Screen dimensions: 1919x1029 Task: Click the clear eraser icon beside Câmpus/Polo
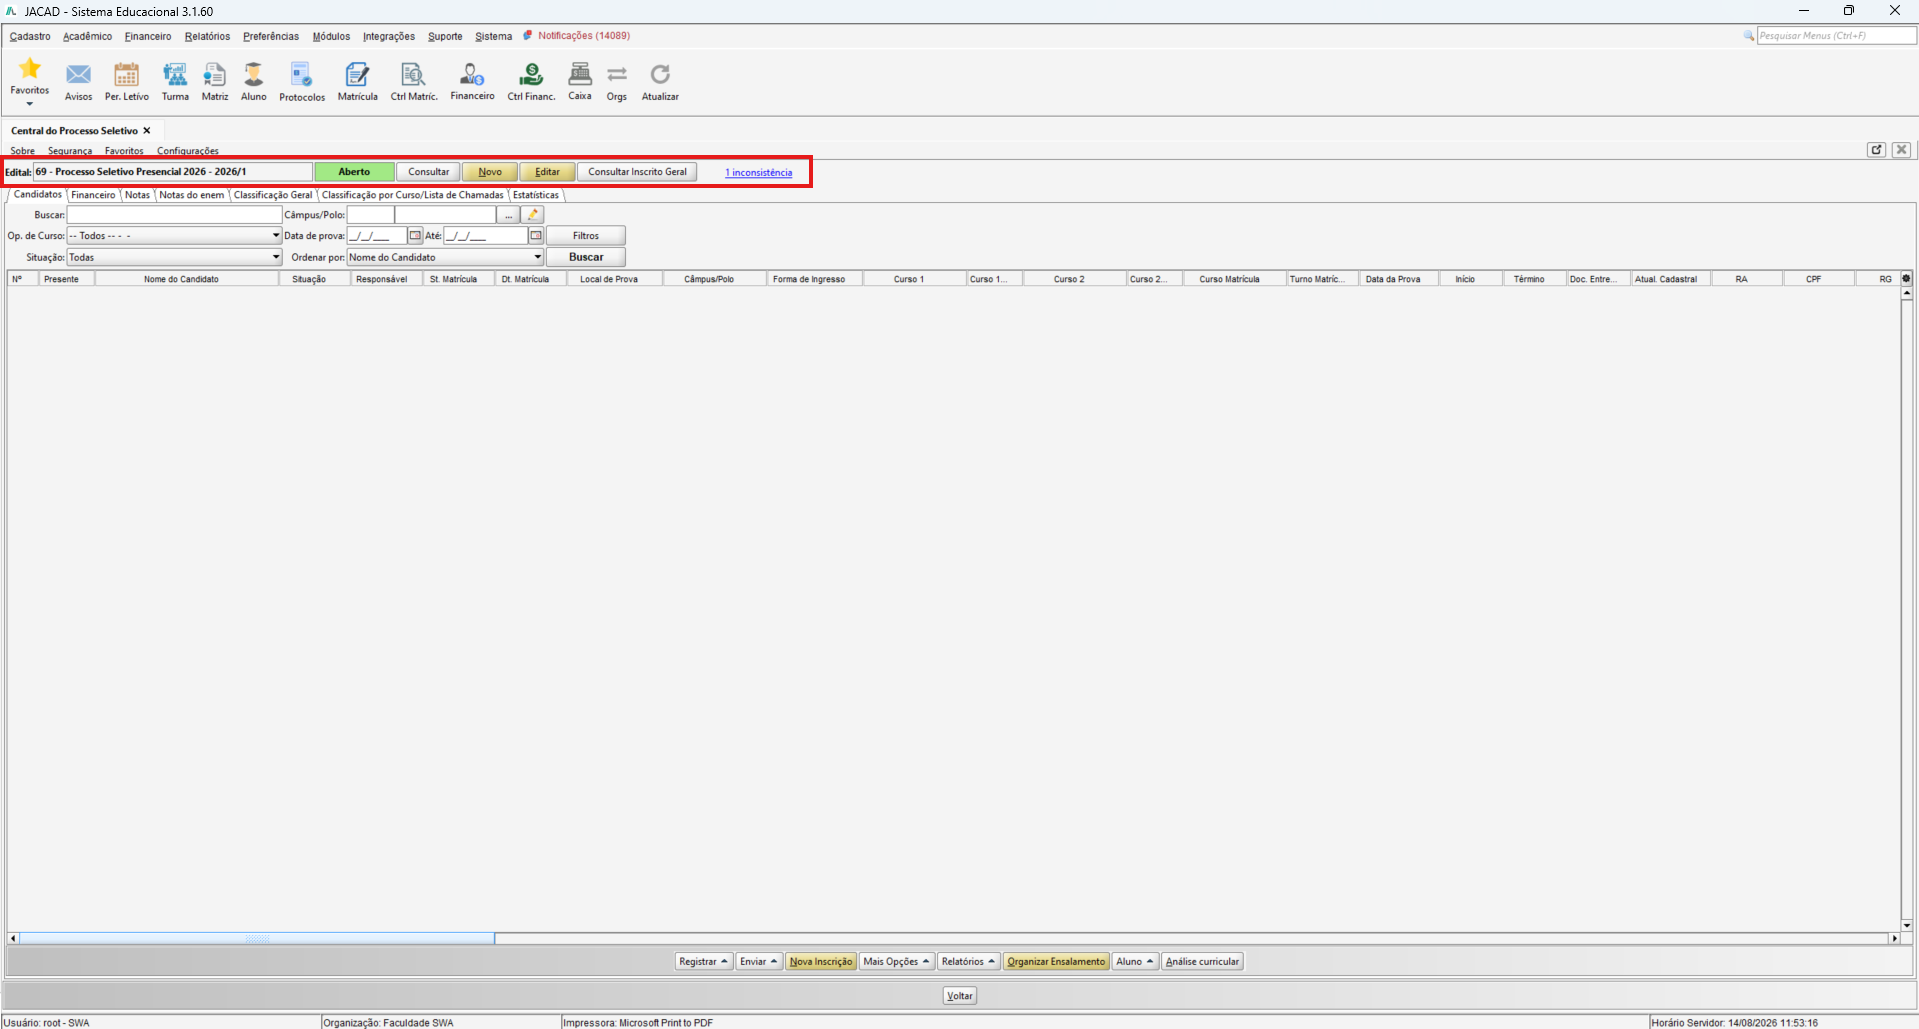tap(533, 215)
